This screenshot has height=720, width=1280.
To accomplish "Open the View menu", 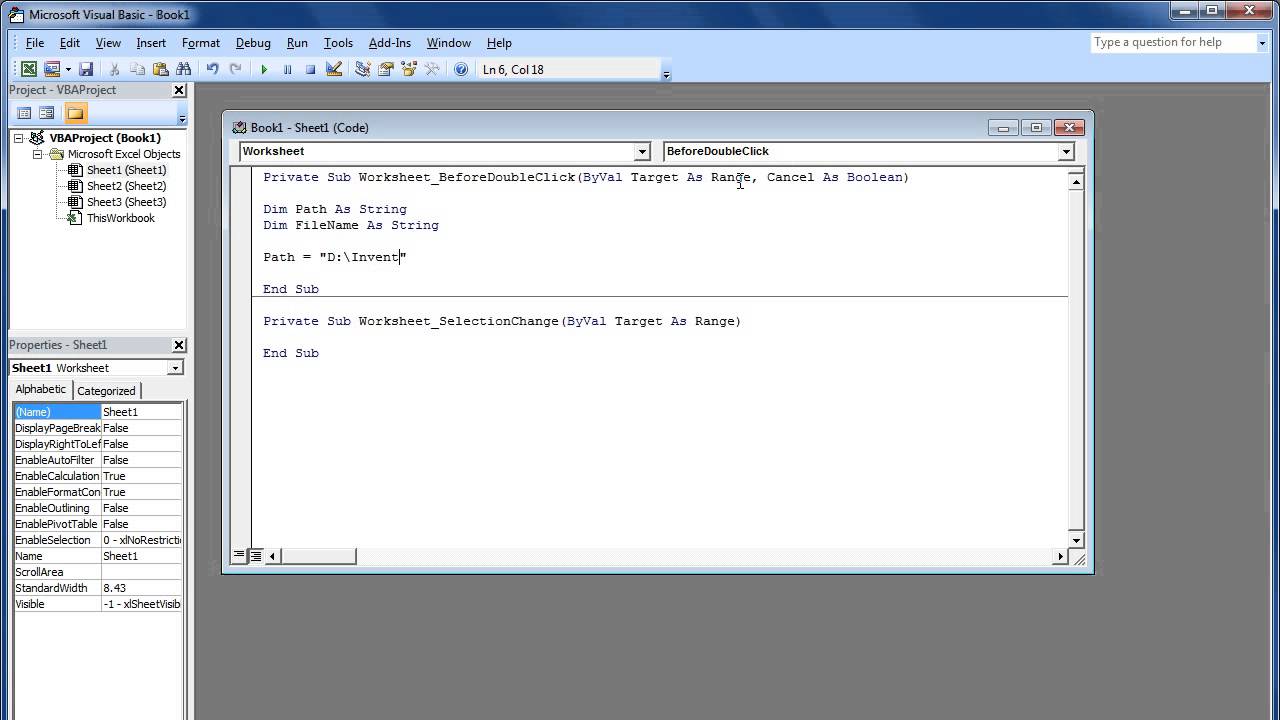I will point(108,43).
